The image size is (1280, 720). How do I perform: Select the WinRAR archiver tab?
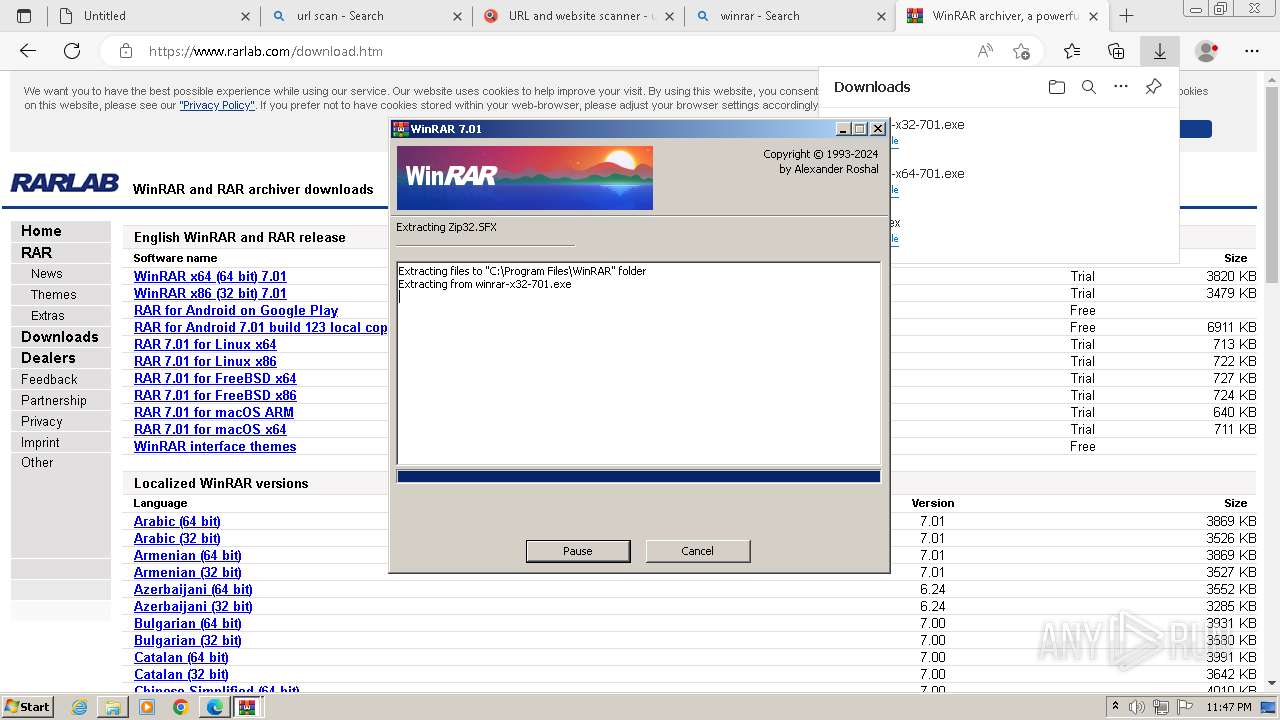(1000, 16)
